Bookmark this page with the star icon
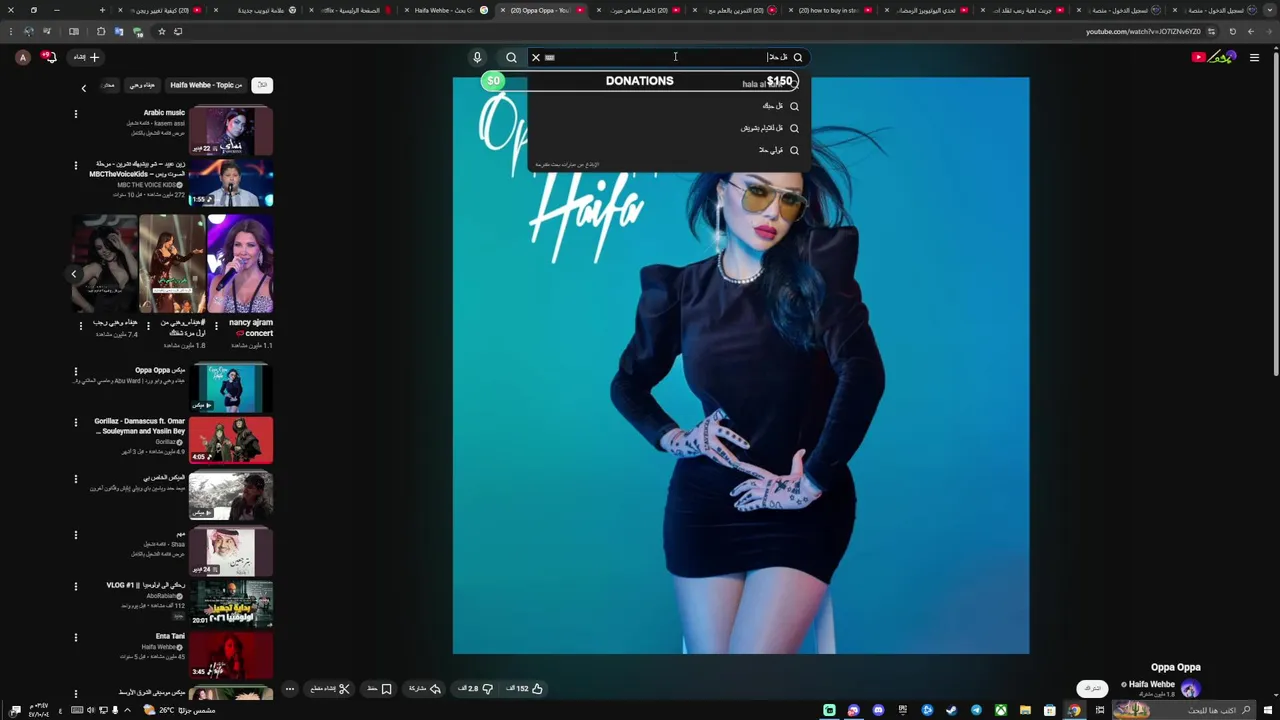Image resolution: width=1280 pixels, height=720 pixels. point(161,31)
